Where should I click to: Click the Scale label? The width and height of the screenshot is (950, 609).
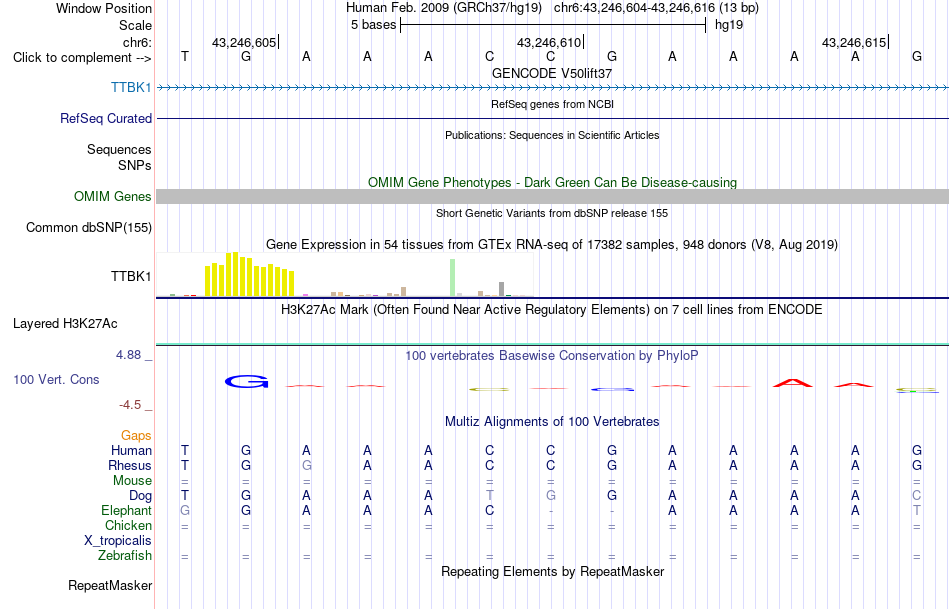[x=135, y=25]
